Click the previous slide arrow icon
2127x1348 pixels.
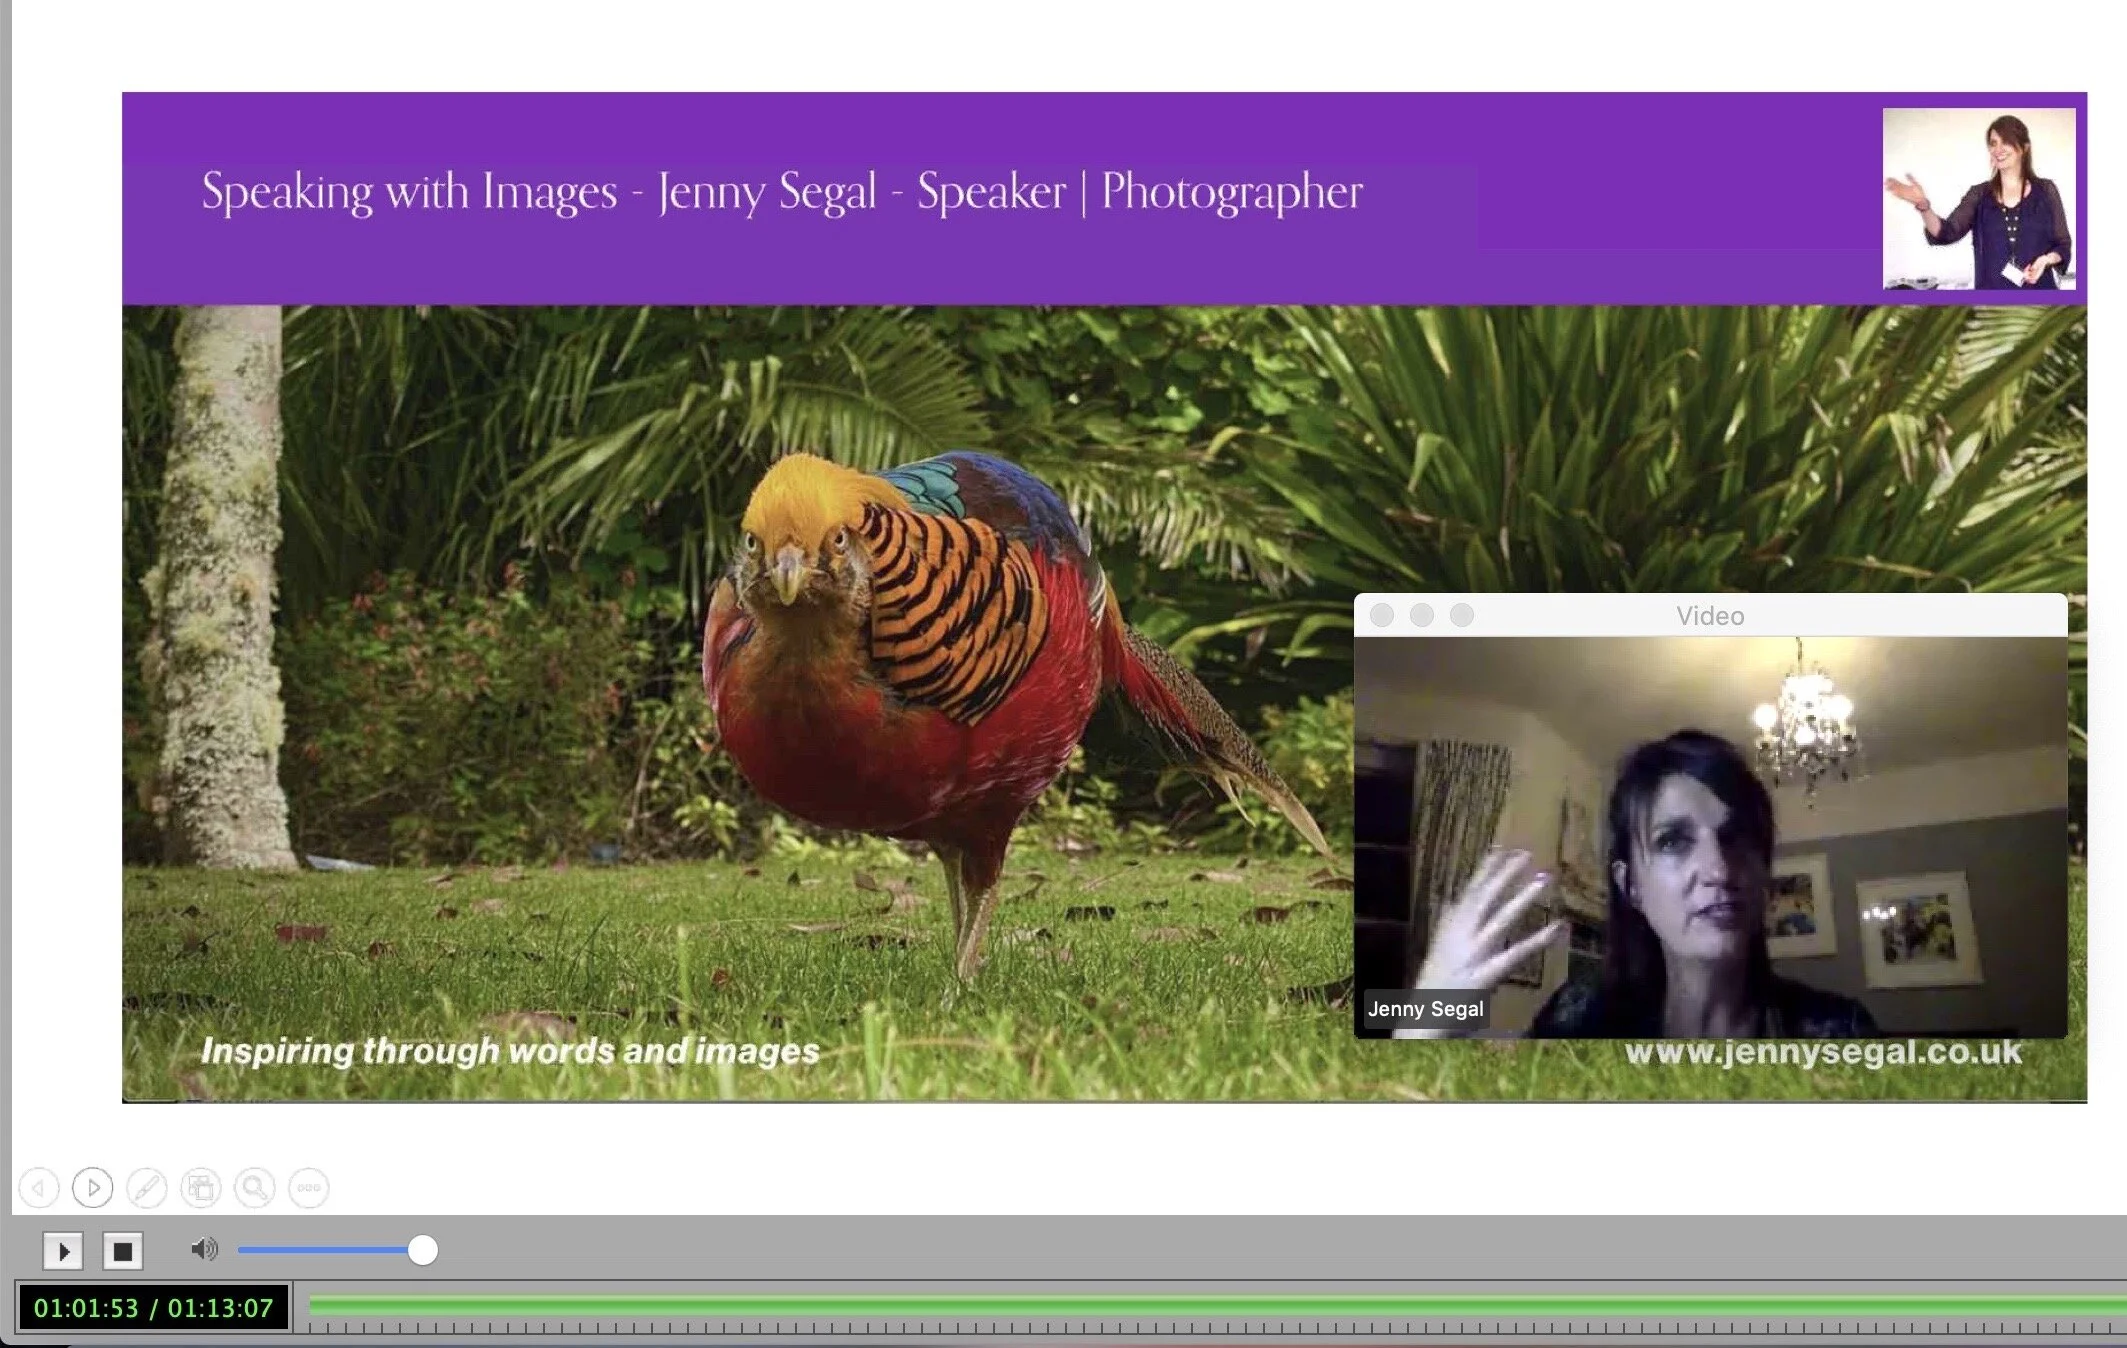39,1188
